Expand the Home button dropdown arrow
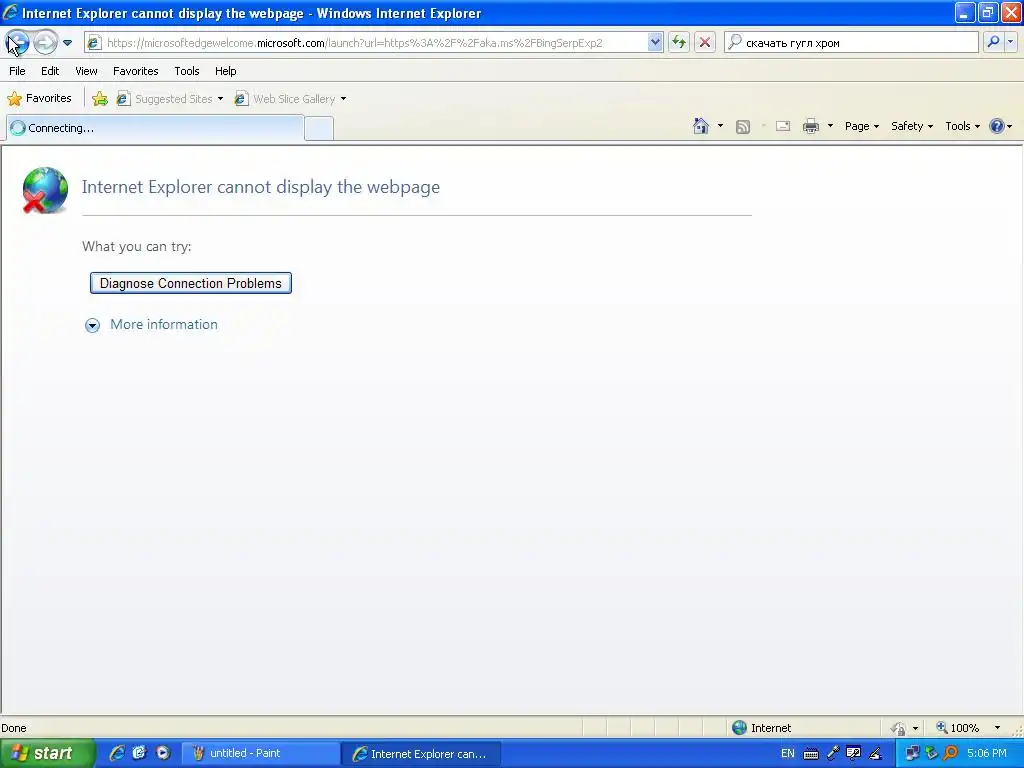Screen dimensions: 1024x768 [x=720, y=126]
